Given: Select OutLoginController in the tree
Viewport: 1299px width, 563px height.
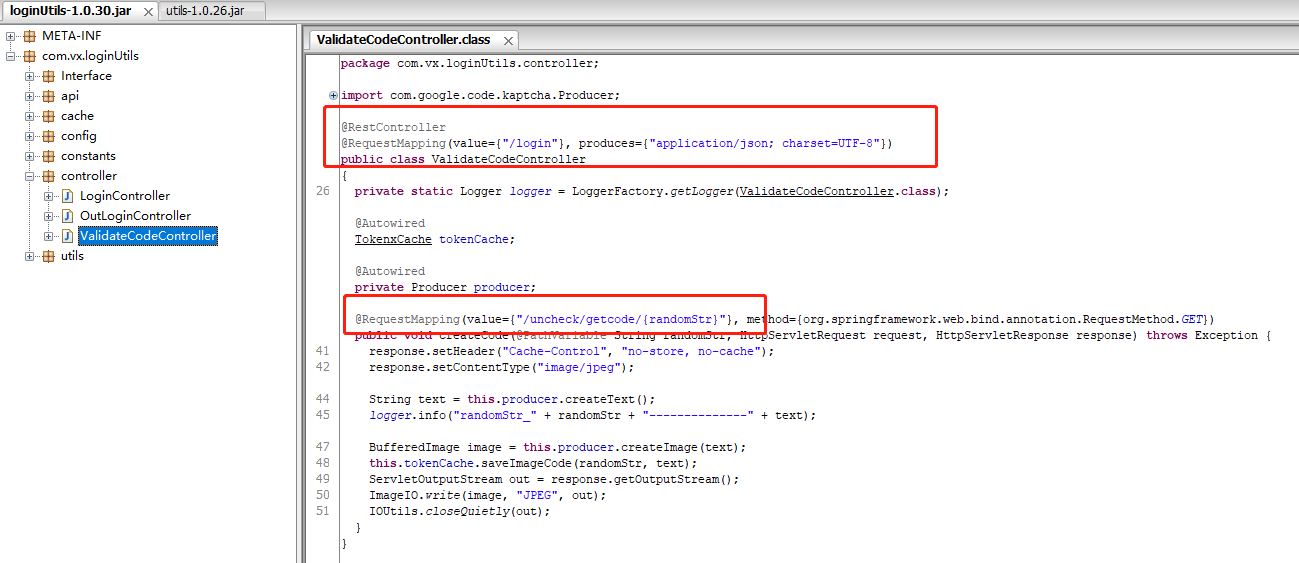Looking at the screenshot, I should click(135, 216).
